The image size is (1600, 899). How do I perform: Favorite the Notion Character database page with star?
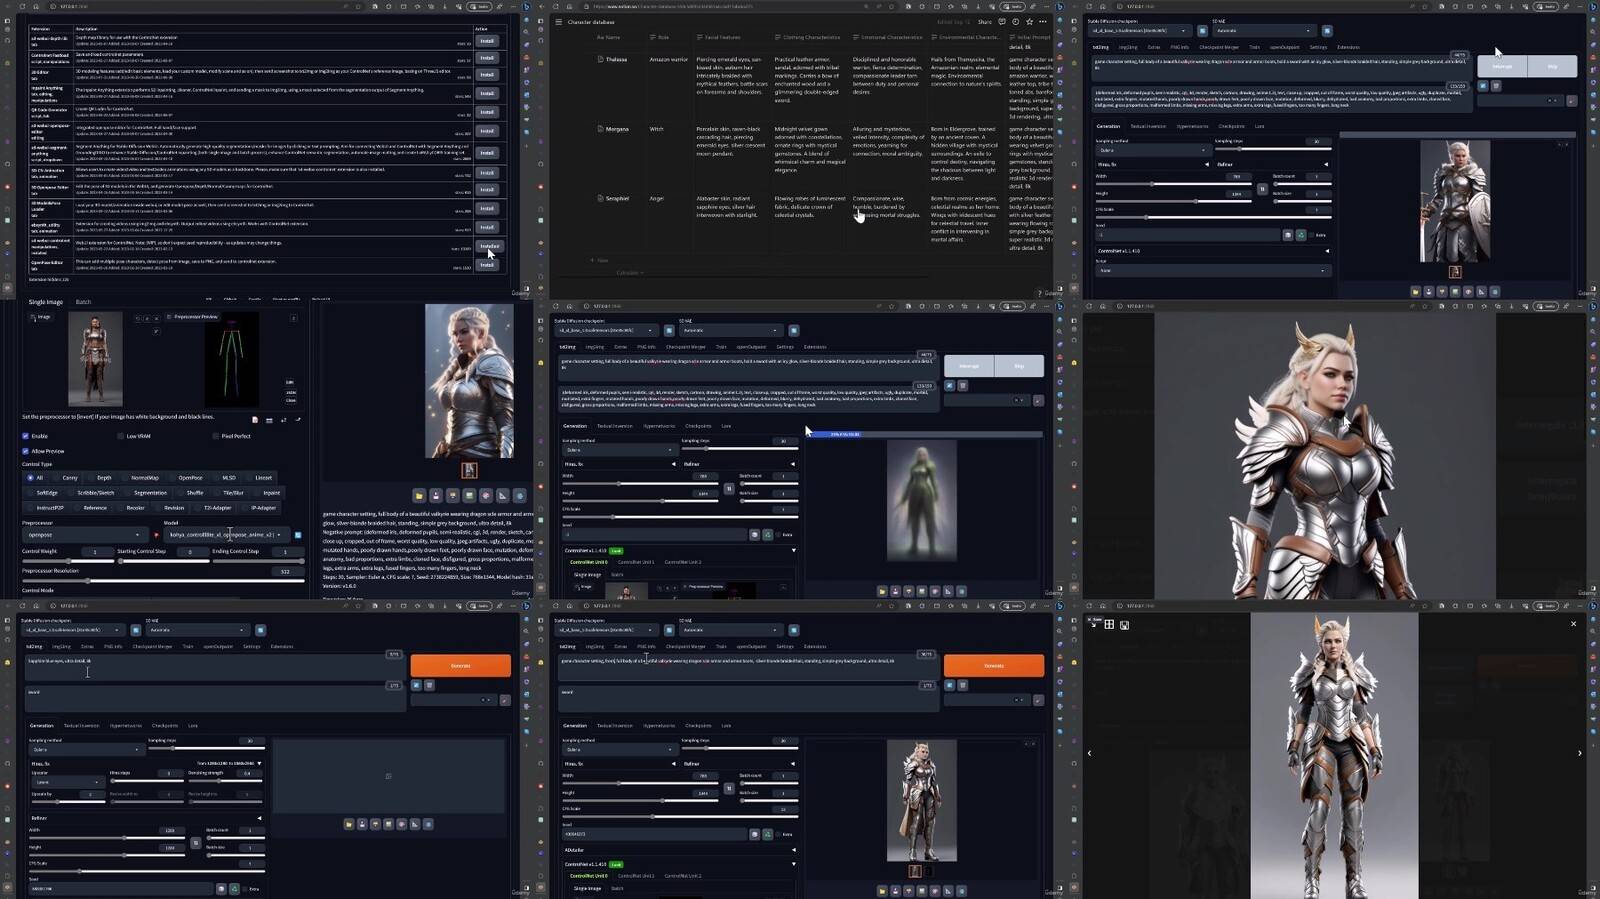point(1029,21)
